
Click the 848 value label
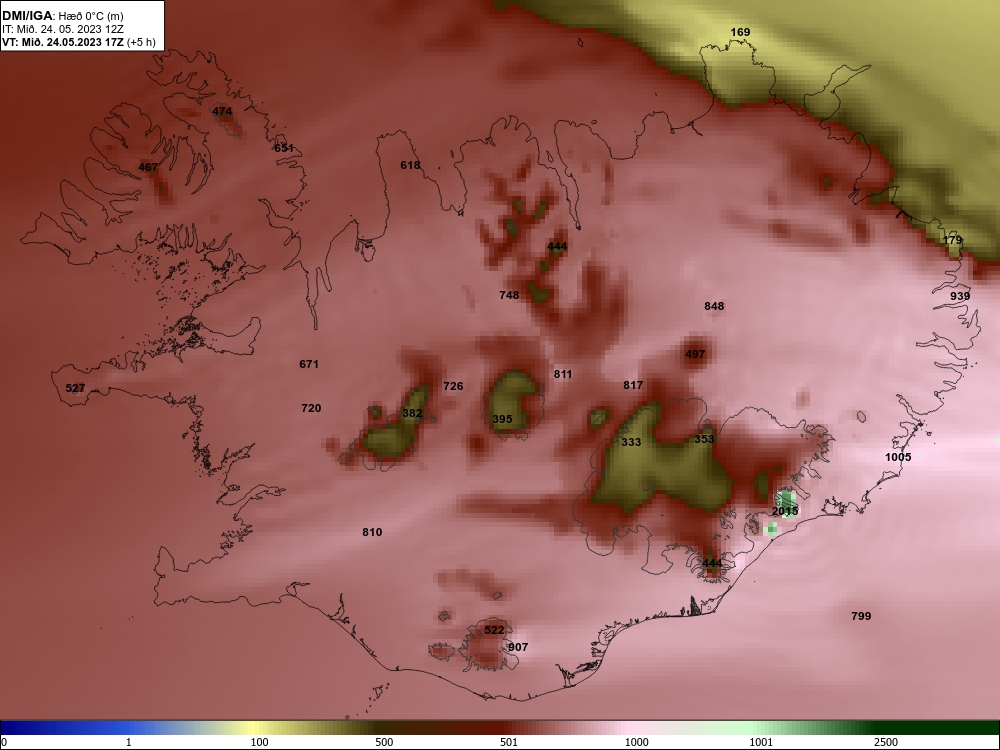tap(714, 306)
